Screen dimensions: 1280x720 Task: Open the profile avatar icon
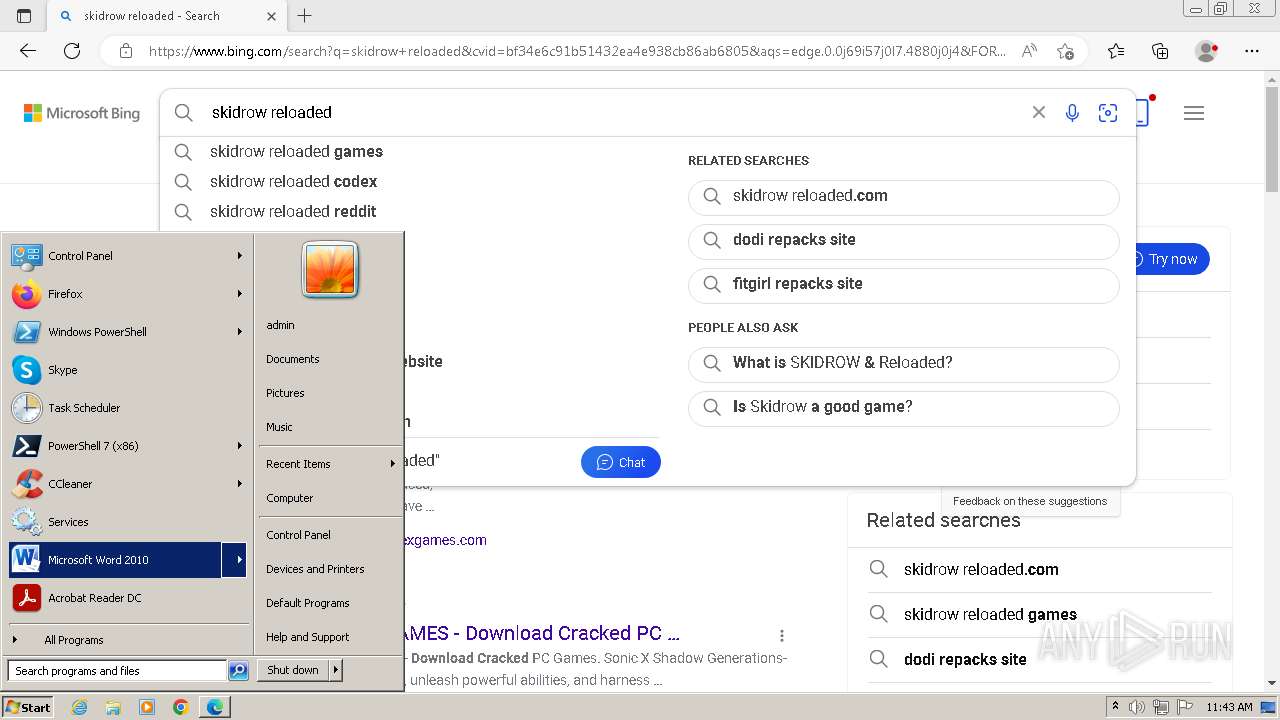[1206, 51]
